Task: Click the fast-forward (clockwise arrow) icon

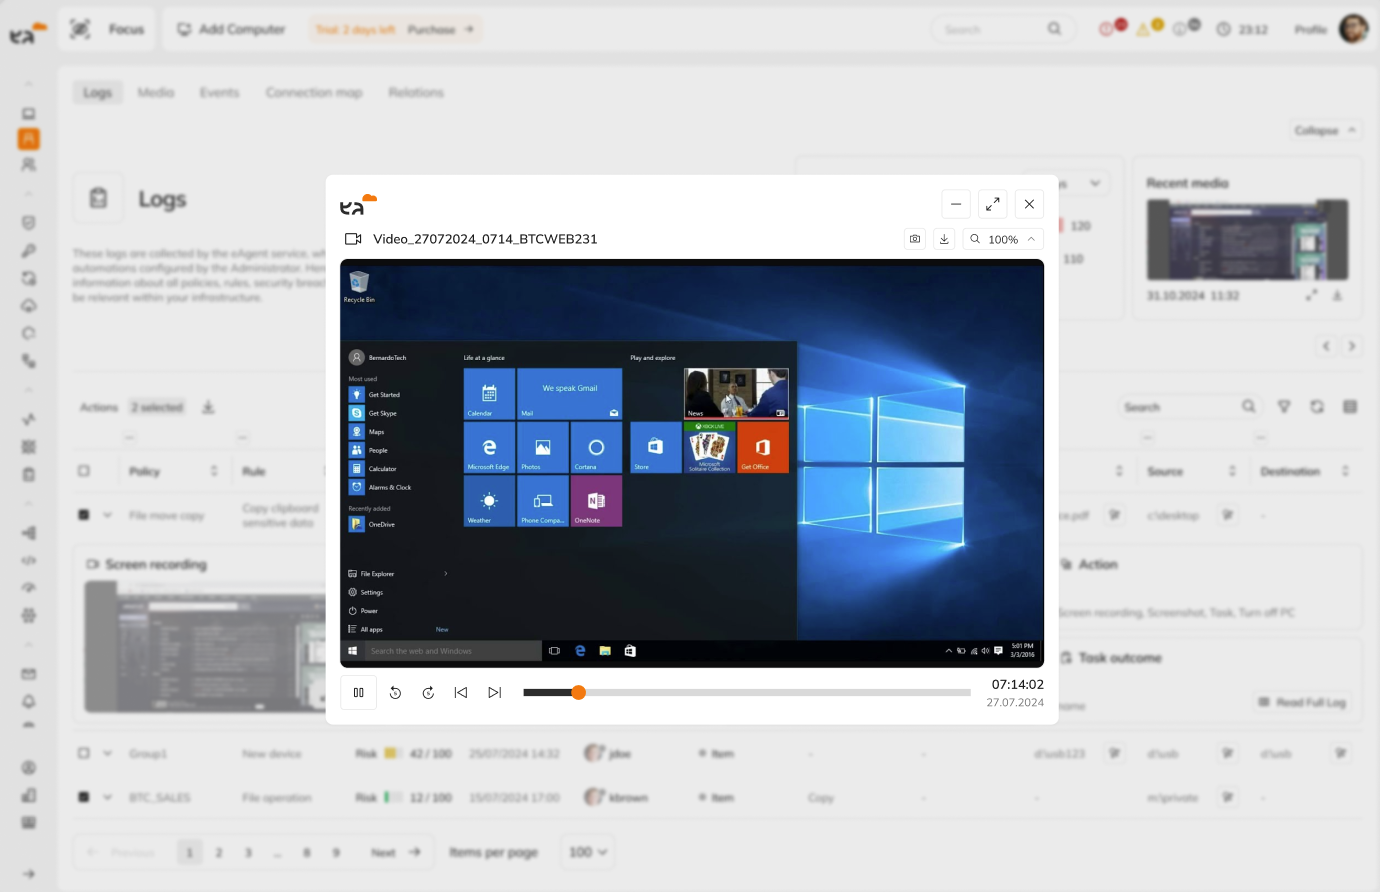Action: [x=428, y=692]
